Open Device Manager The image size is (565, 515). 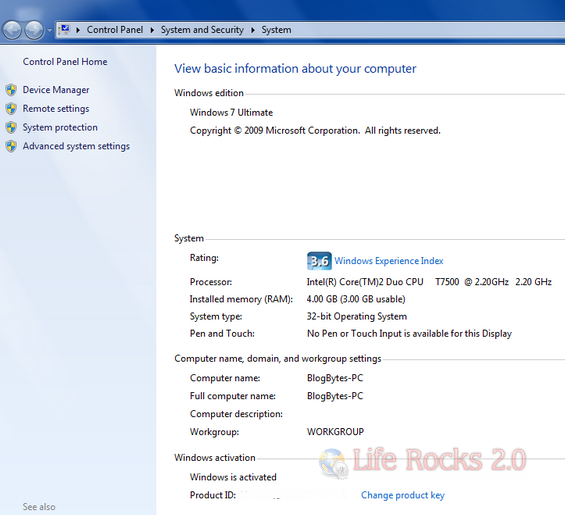pyautogui.click(x=56, y=90)
